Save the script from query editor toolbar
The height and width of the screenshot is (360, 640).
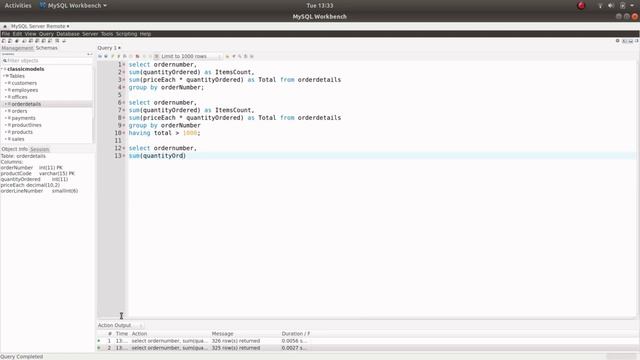pyautogui.click(x=106, y=56)
